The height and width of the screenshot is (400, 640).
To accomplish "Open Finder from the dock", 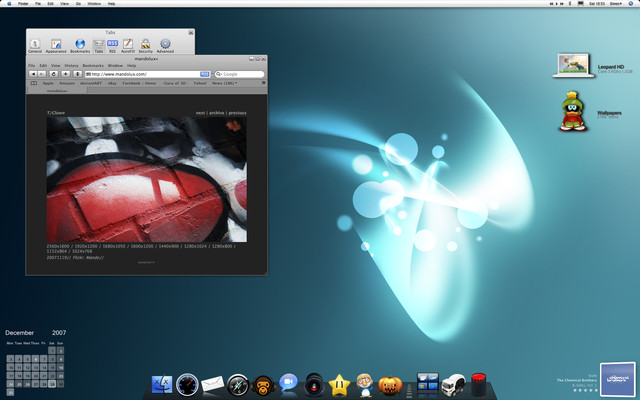I will tap(162, 384).
